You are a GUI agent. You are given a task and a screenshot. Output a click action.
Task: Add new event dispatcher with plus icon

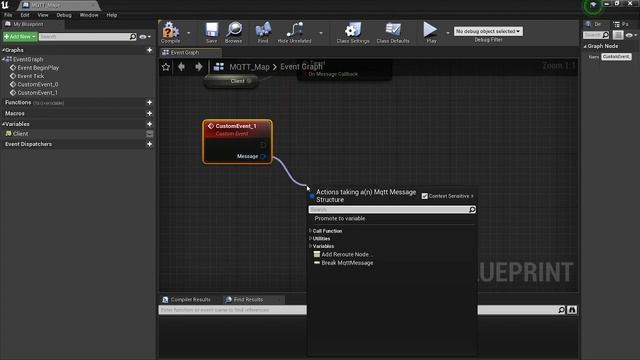[x=149, y=144]
